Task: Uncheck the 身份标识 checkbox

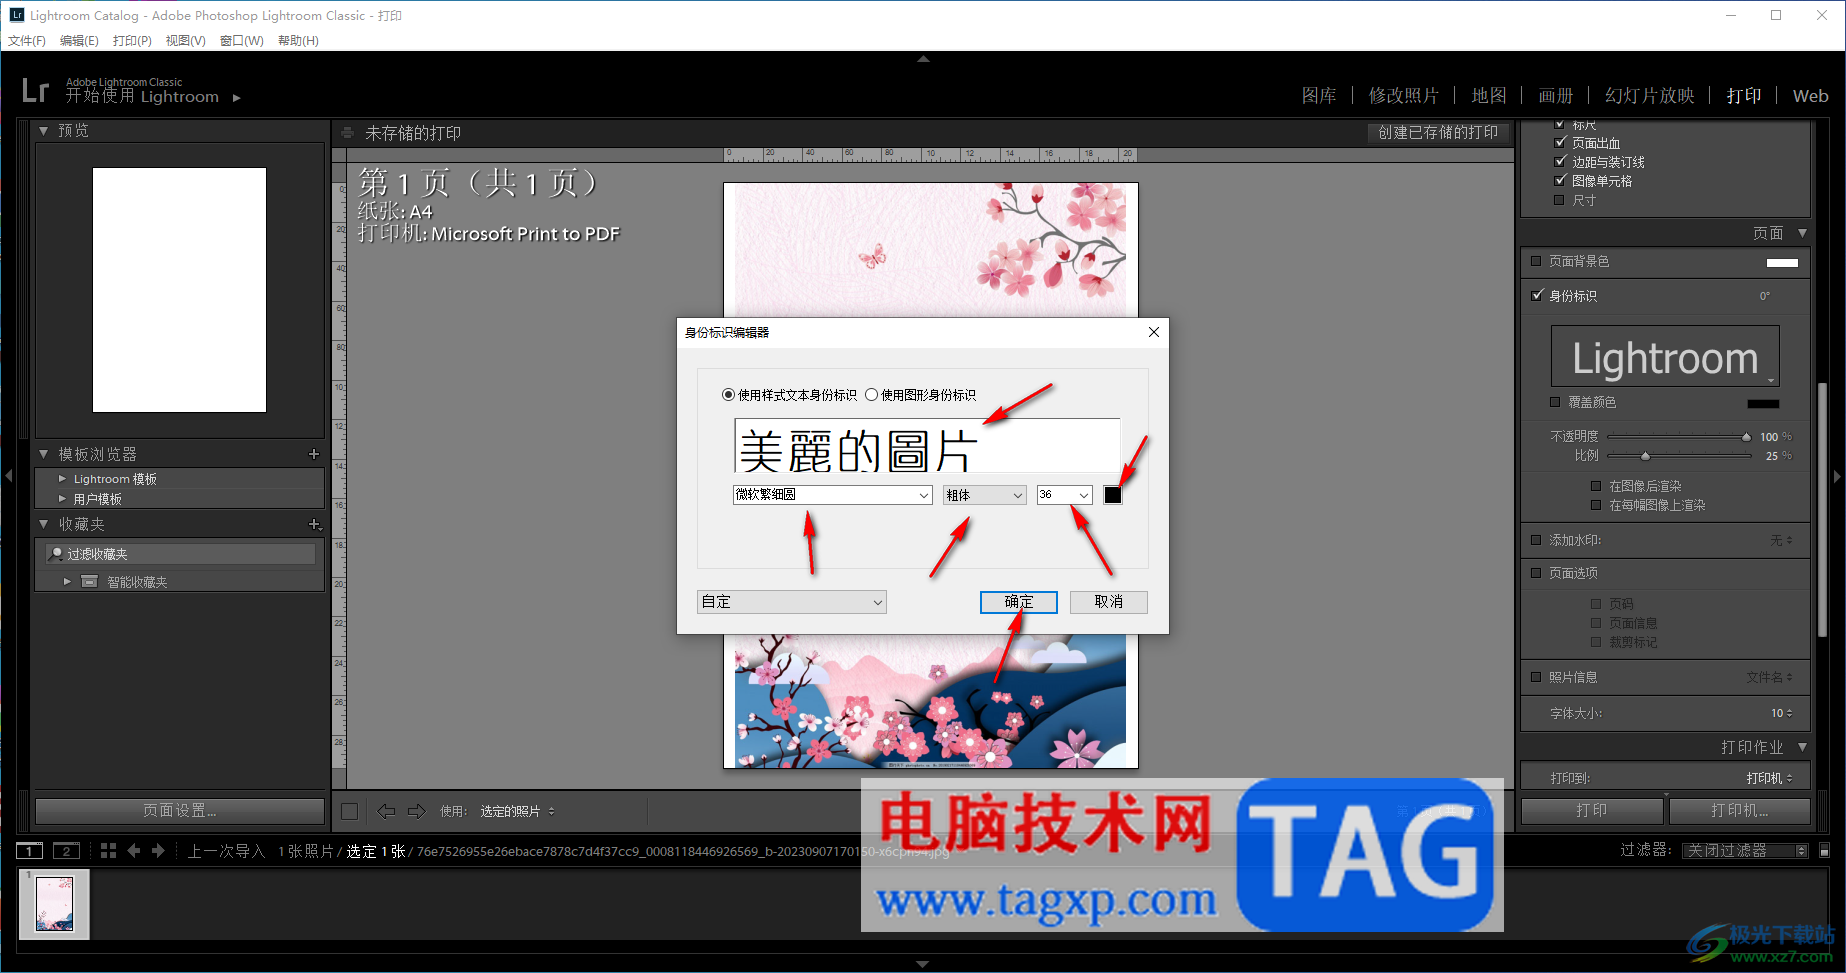Action: click(1537, 296)
